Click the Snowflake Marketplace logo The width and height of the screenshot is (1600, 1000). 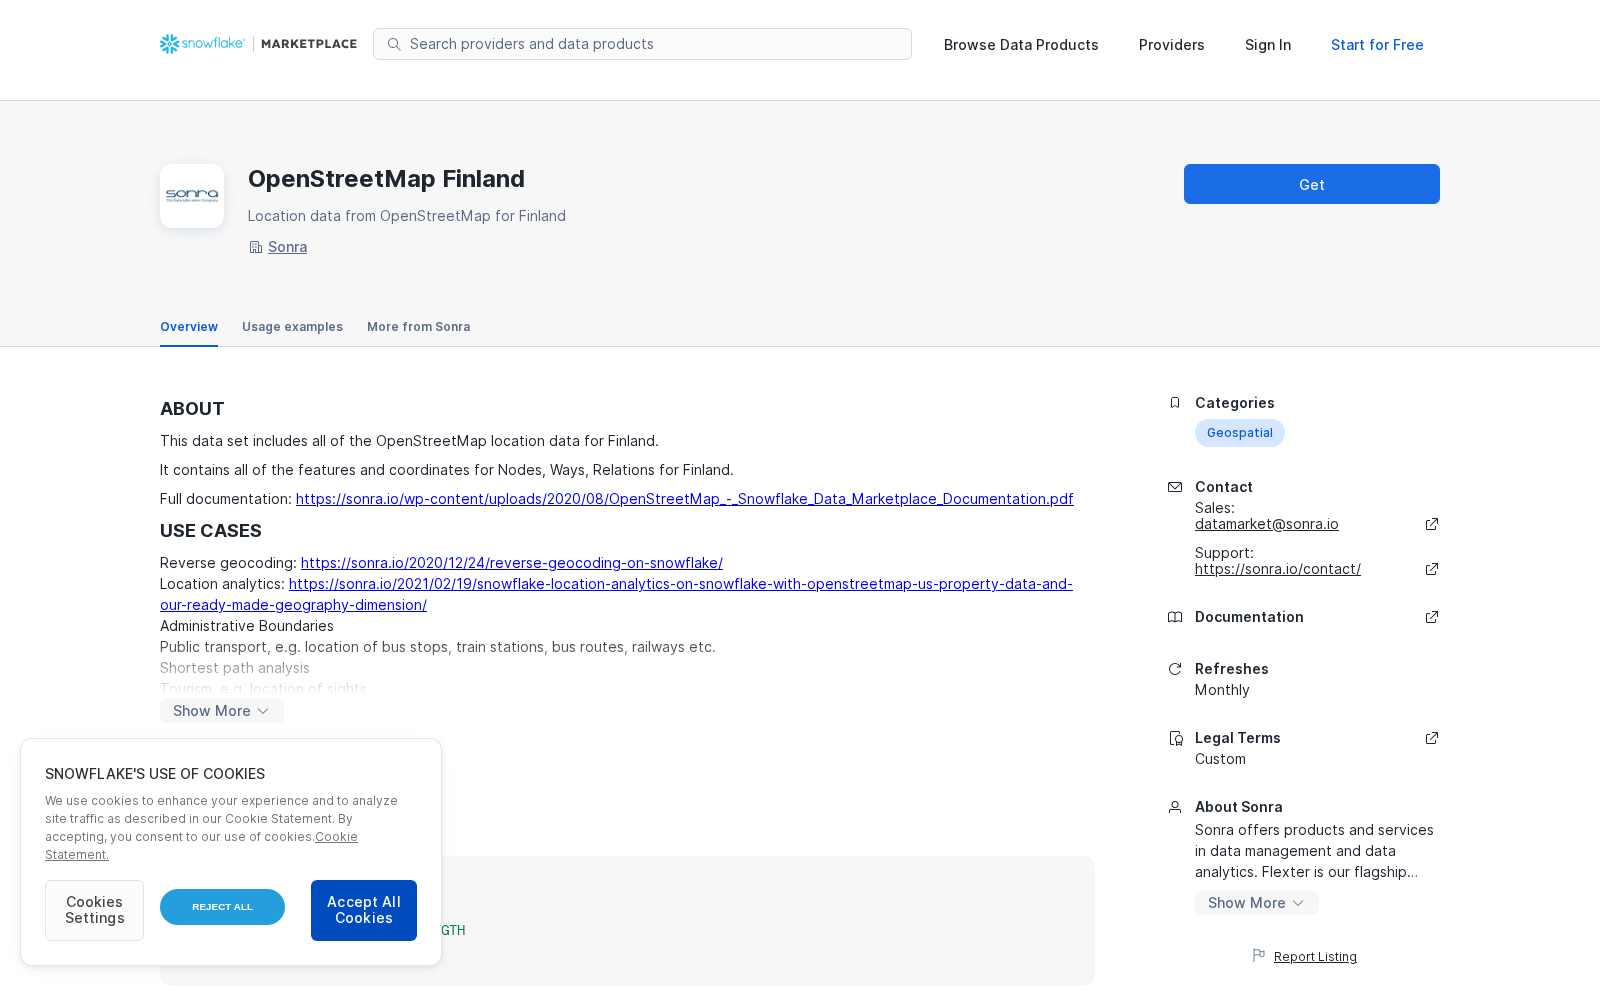tap(258, 44)
